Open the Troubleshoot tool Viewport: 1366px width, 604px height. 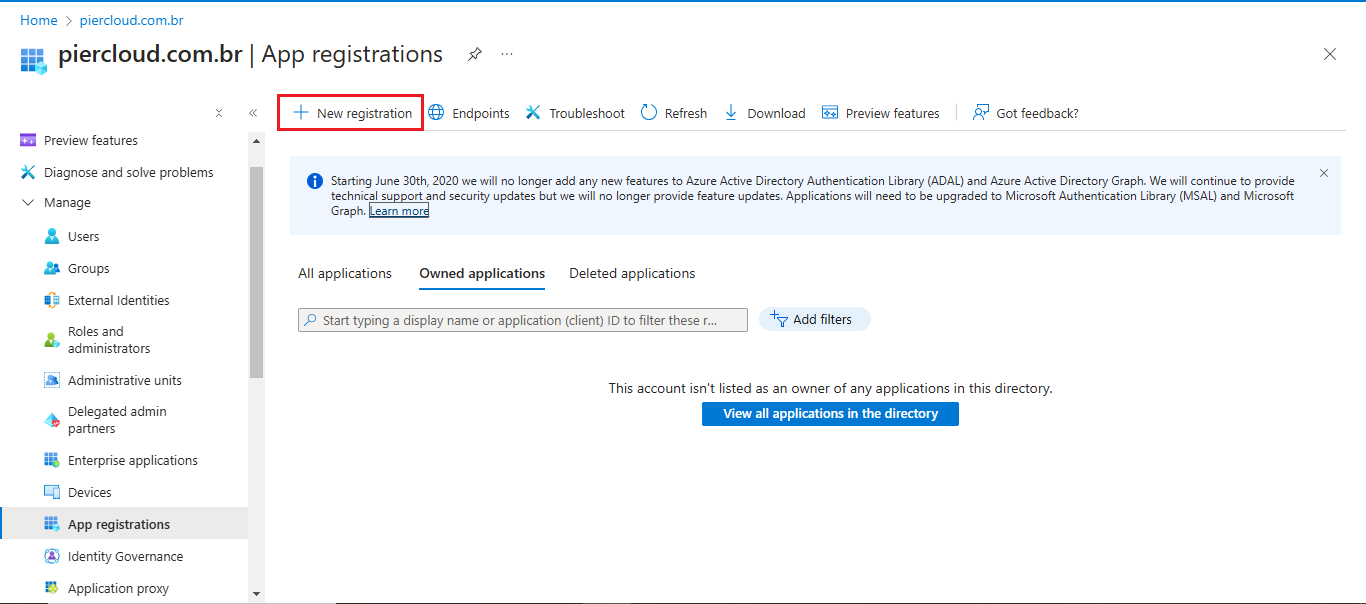point(575,113)
